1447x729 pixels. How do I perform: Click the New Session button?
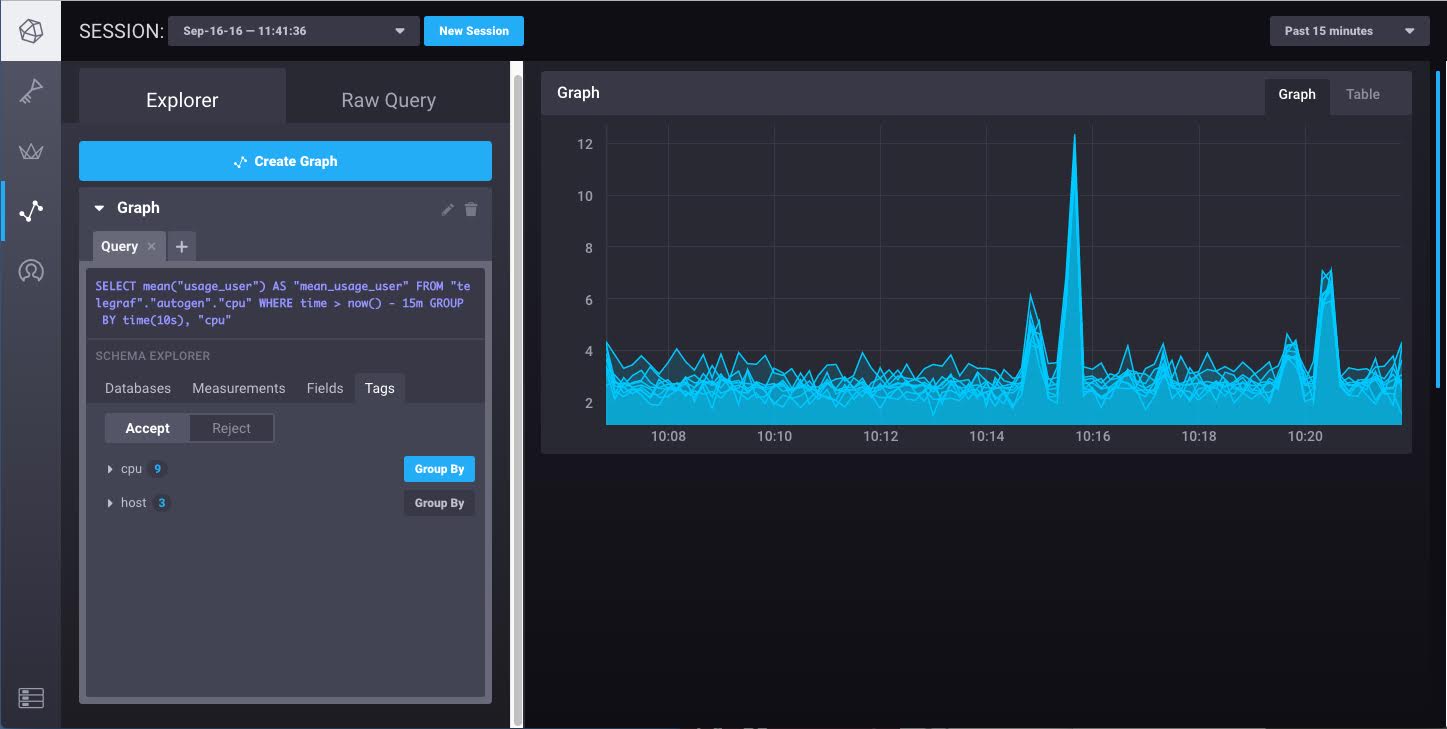(473, 31)
